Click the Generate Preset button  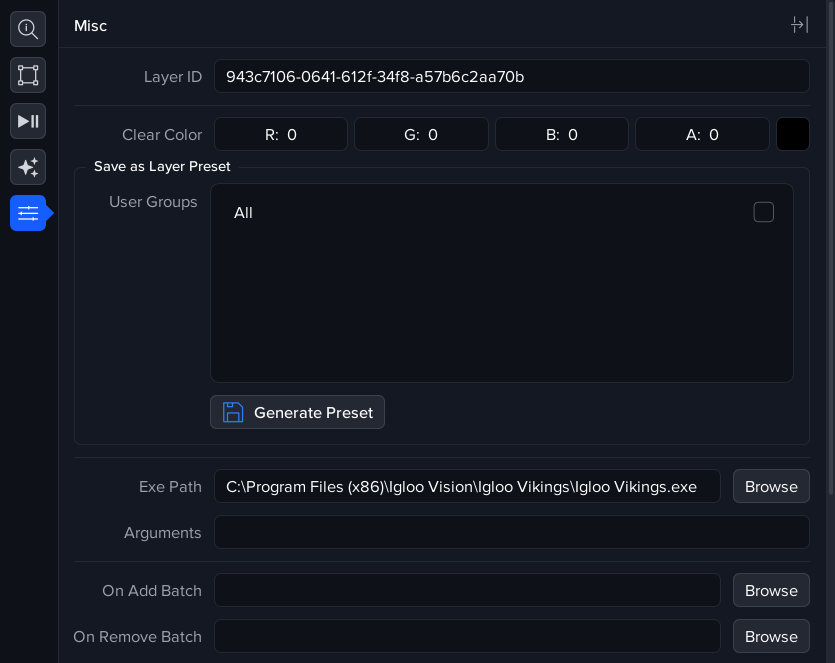297,412
